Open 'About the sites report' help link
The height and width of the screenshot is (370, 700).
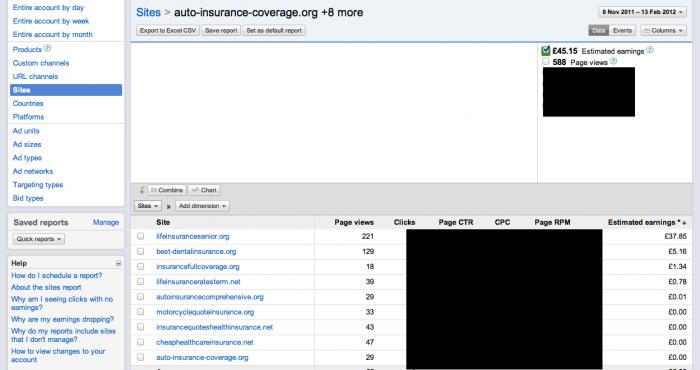[46, 287]
